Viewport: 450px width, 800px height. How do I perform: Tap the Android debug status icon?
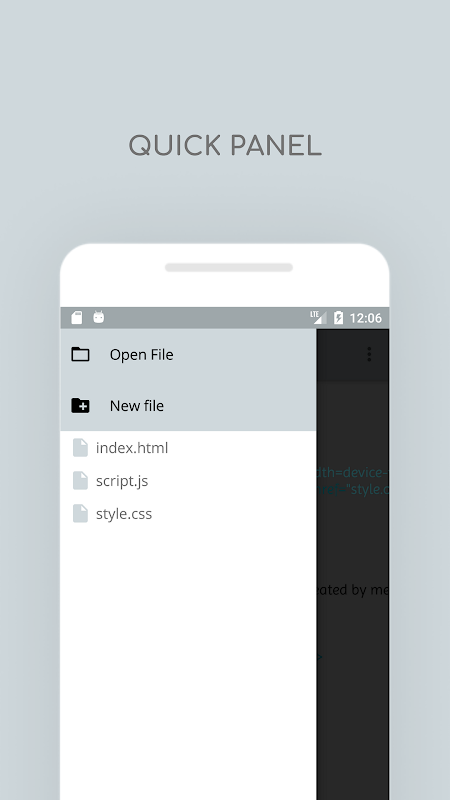98,317
